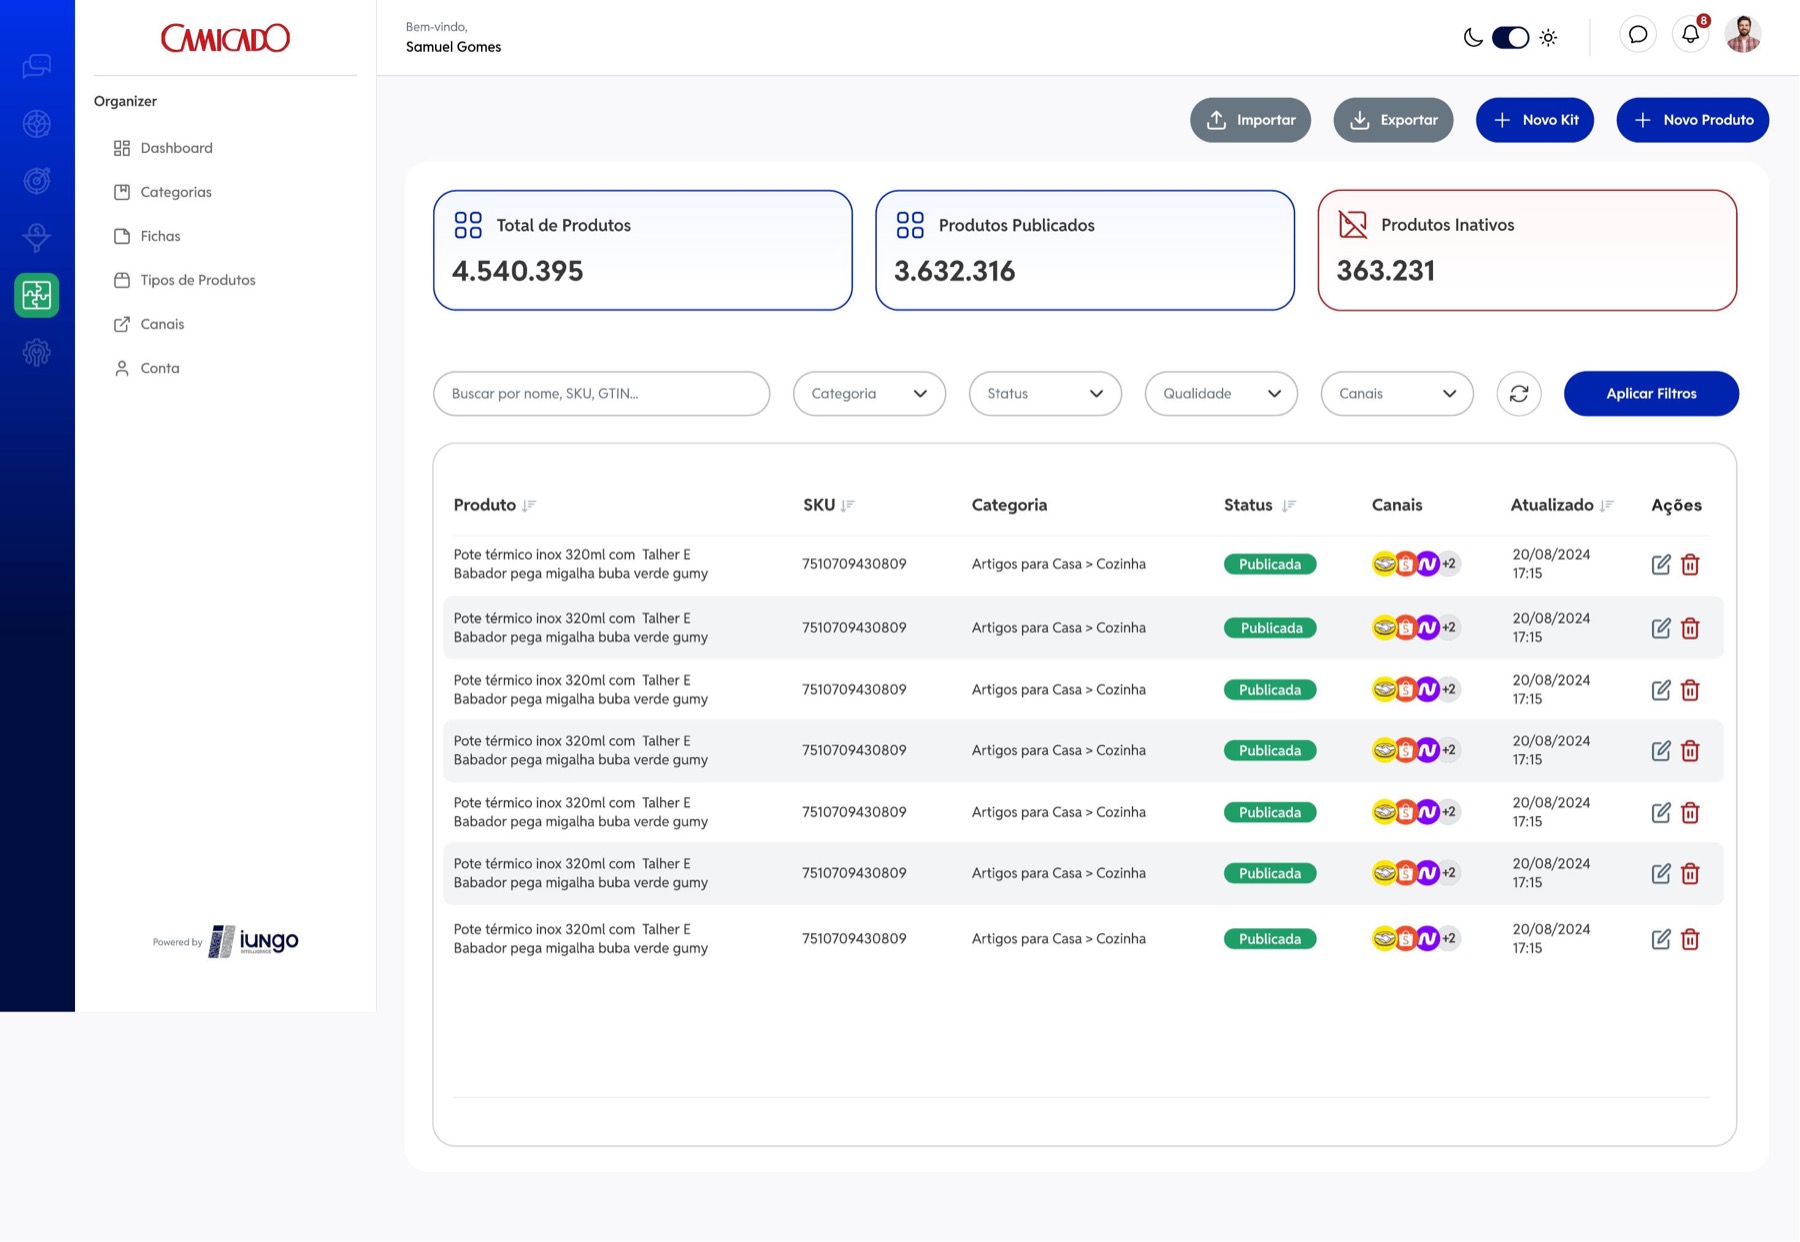Open the chat bubble icon in header
This screenshot has height=1242, width=1800.
tap(1638, 35)
